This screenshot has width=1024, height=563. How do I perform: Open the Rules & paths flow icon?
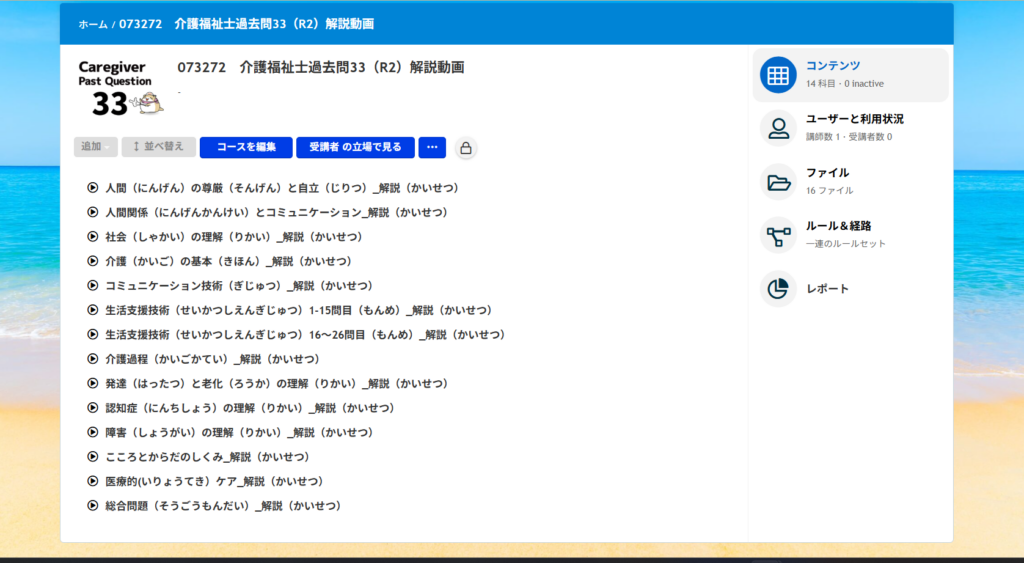pyautogui.click(x=778, y=235)
